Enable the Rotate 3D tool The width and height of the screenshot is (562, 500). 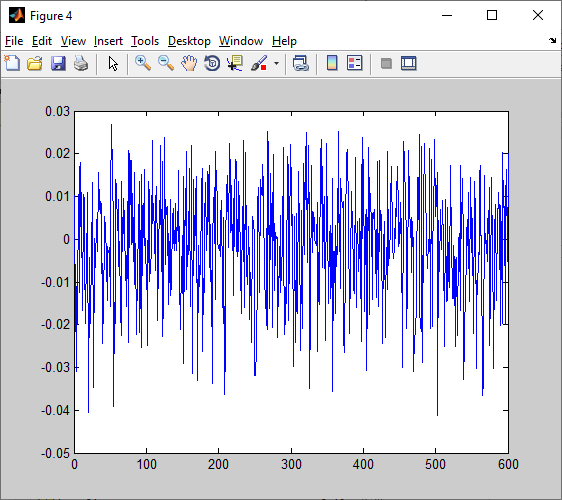pos(212,63)
